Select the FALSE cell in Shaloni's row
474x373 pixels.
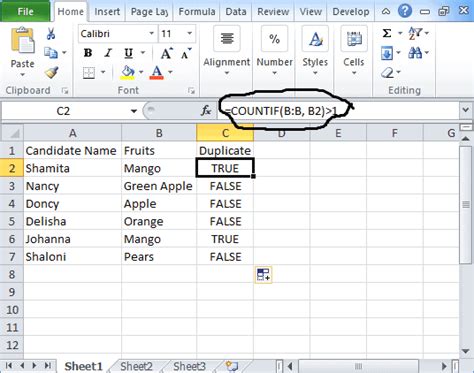pyautogui.click(x=225, y=257)
